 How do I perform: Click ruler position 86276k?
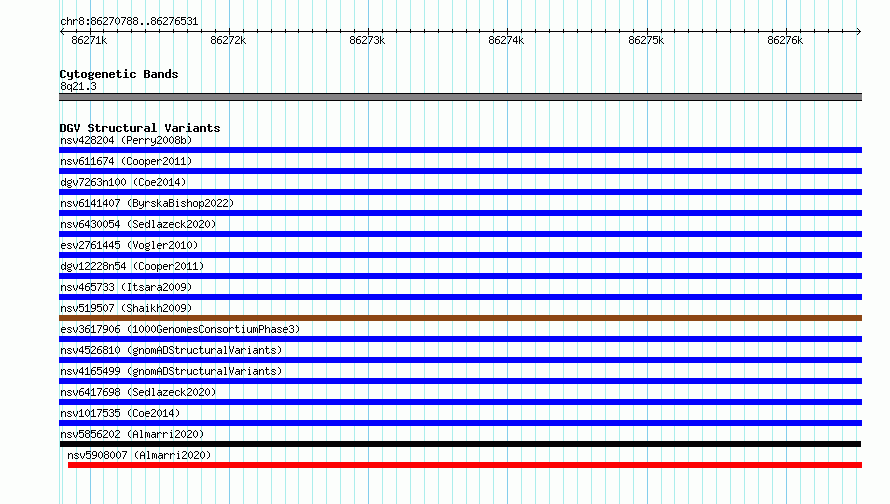pos(785,40)
